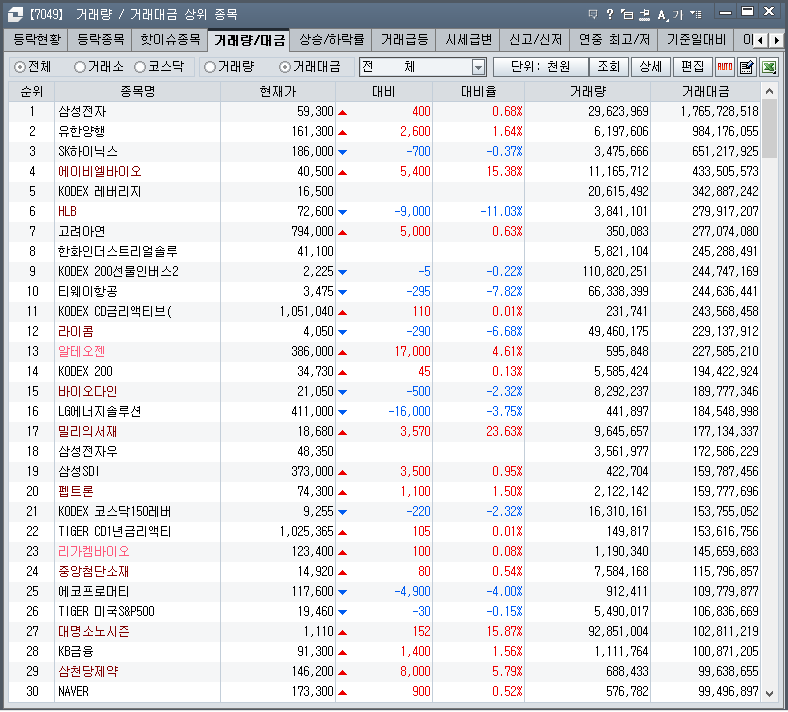Select stock 삼천당제약
788x712 pixels.
[88, 672]
